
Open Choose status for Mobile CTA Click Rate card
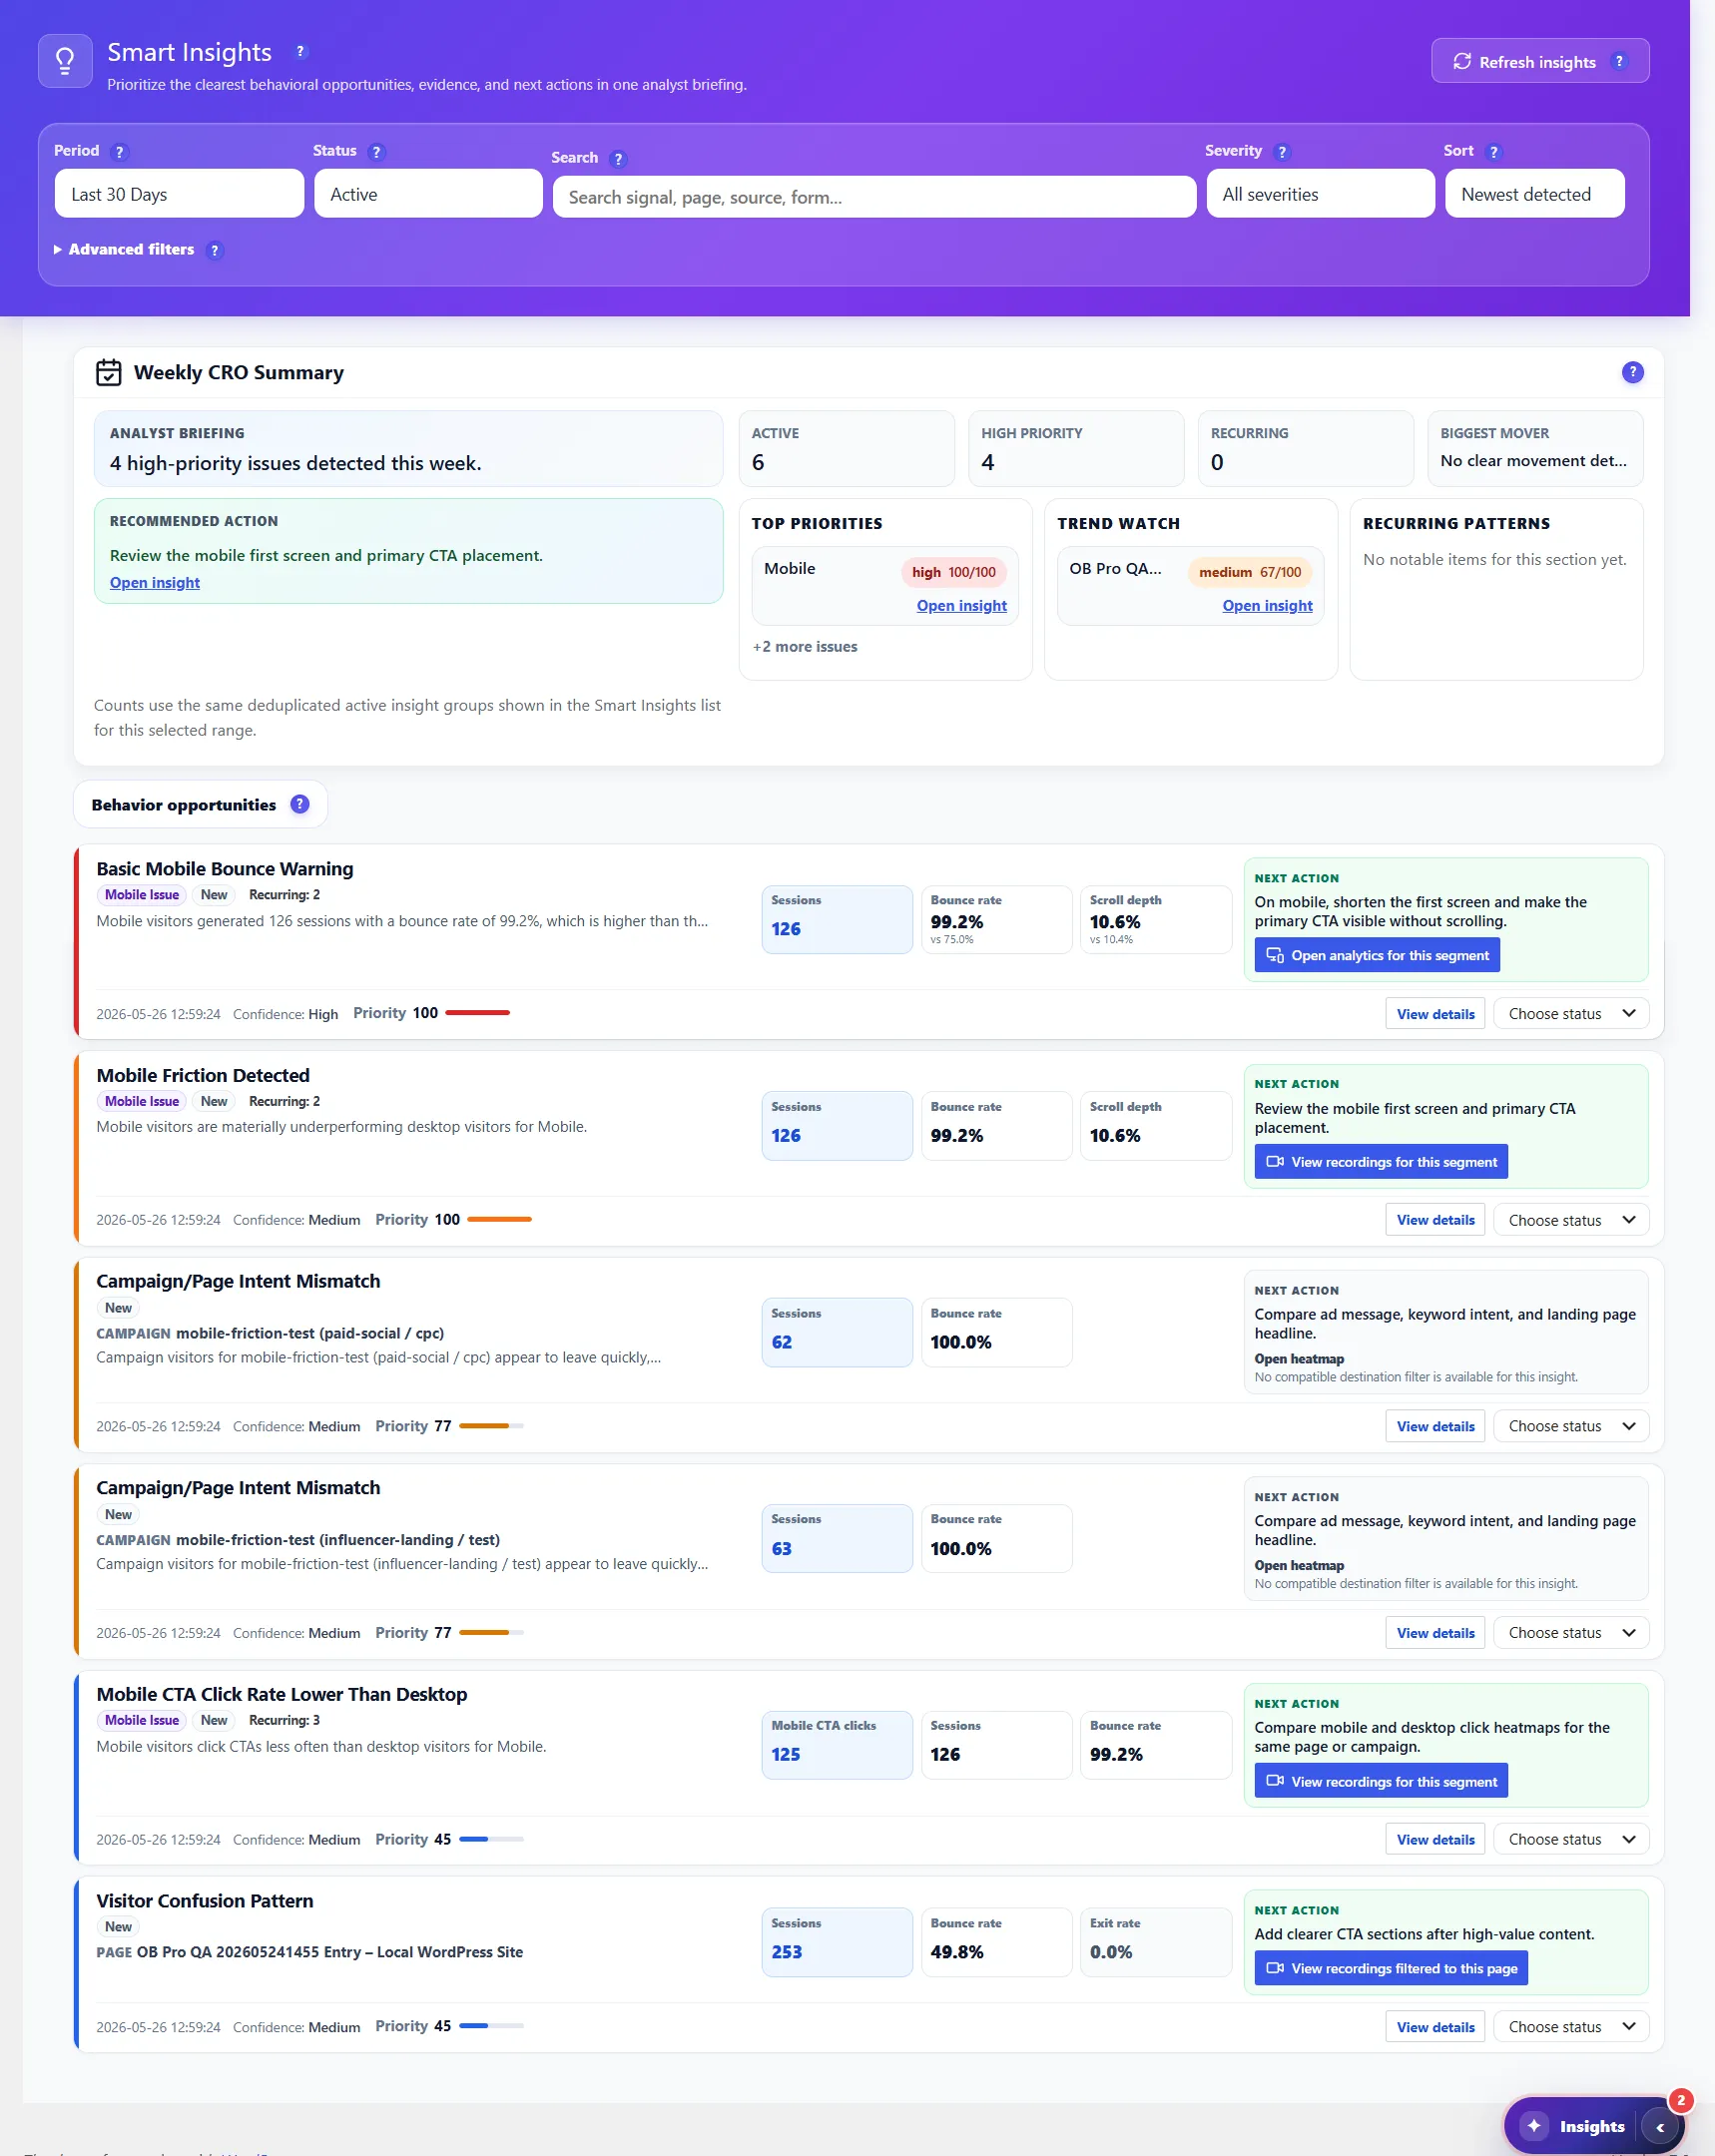tap(1571, 1840)
